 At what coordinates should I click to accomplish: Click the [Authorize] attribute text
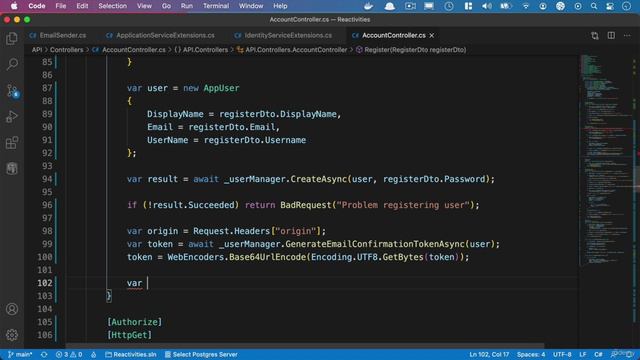click(134, 322)
